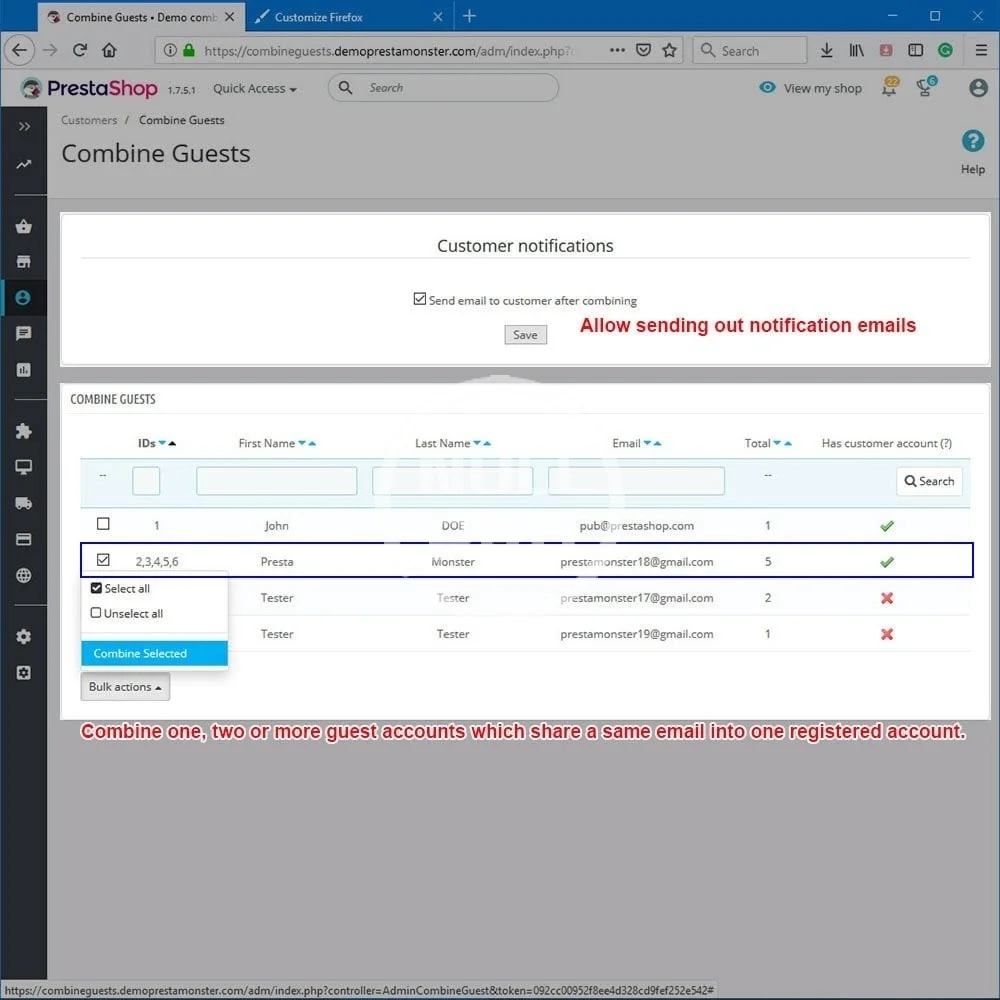1000x1000 pixels.
Task: Click the Shipping truck icon in the sidebar
Action: tap(23, 503)
